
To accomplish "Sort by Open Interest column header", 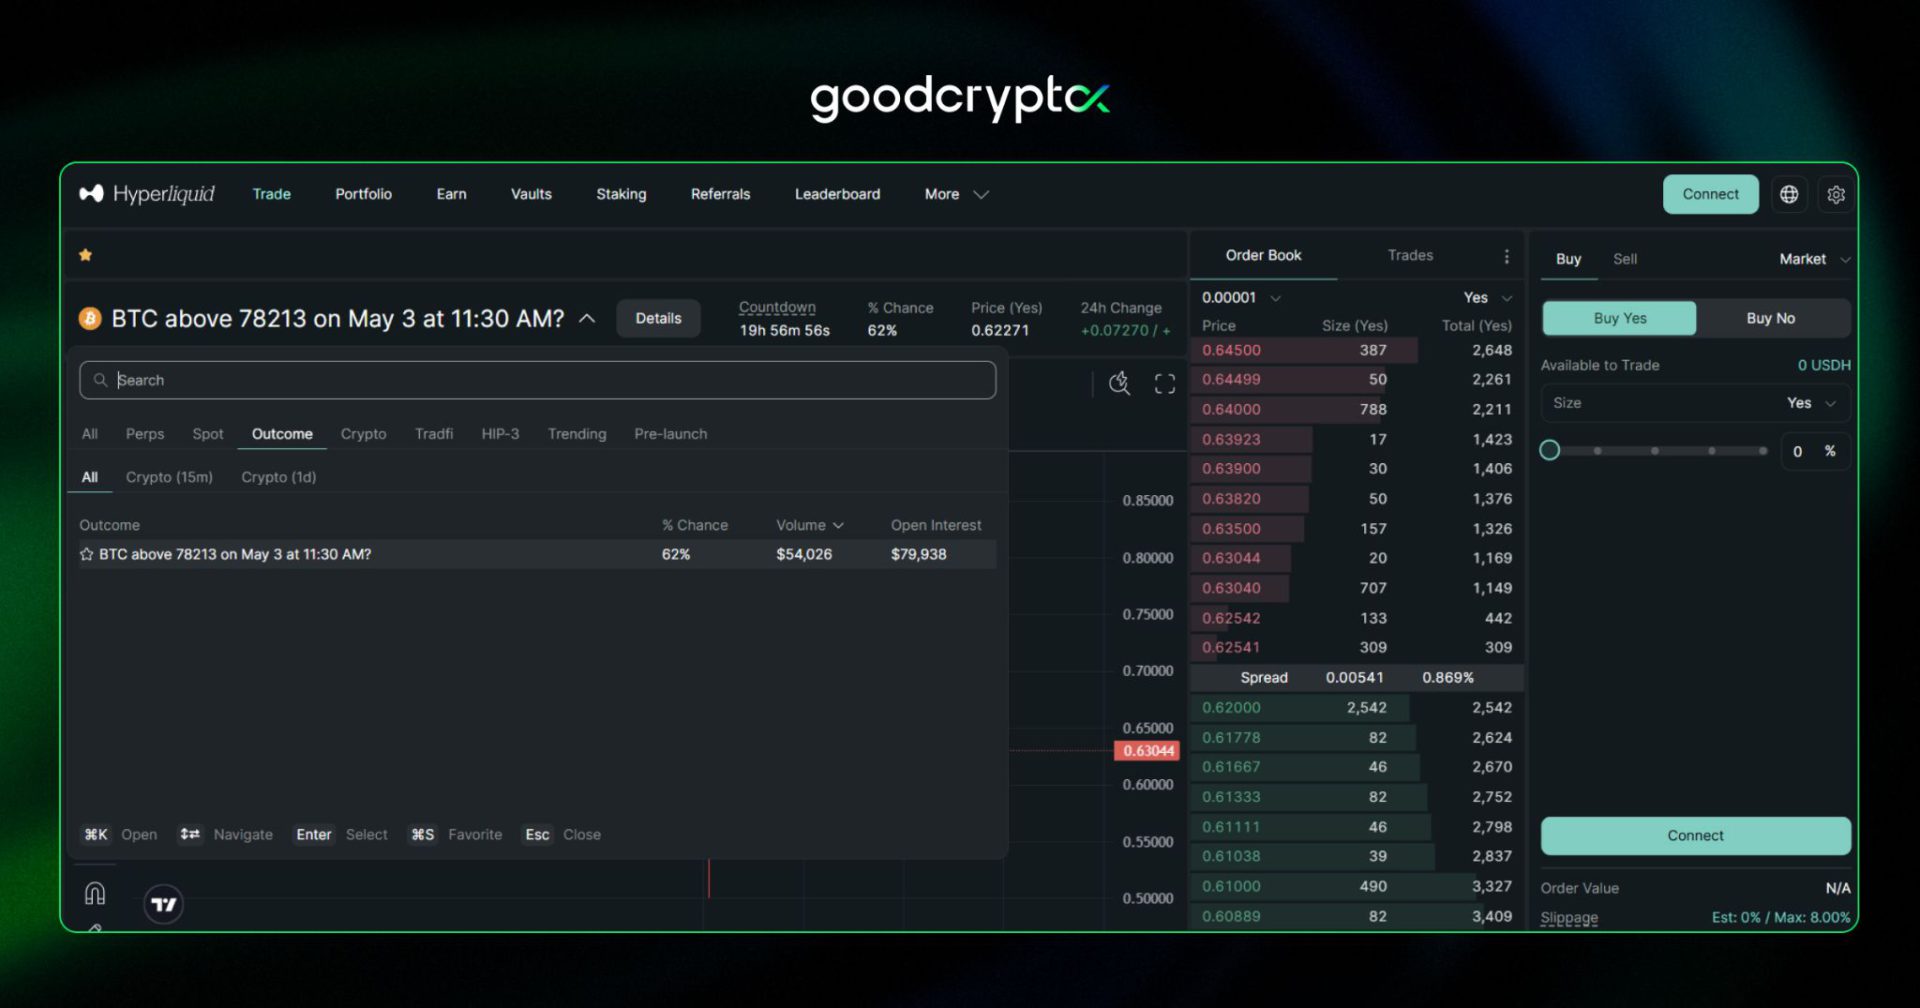I will [936, 525].
